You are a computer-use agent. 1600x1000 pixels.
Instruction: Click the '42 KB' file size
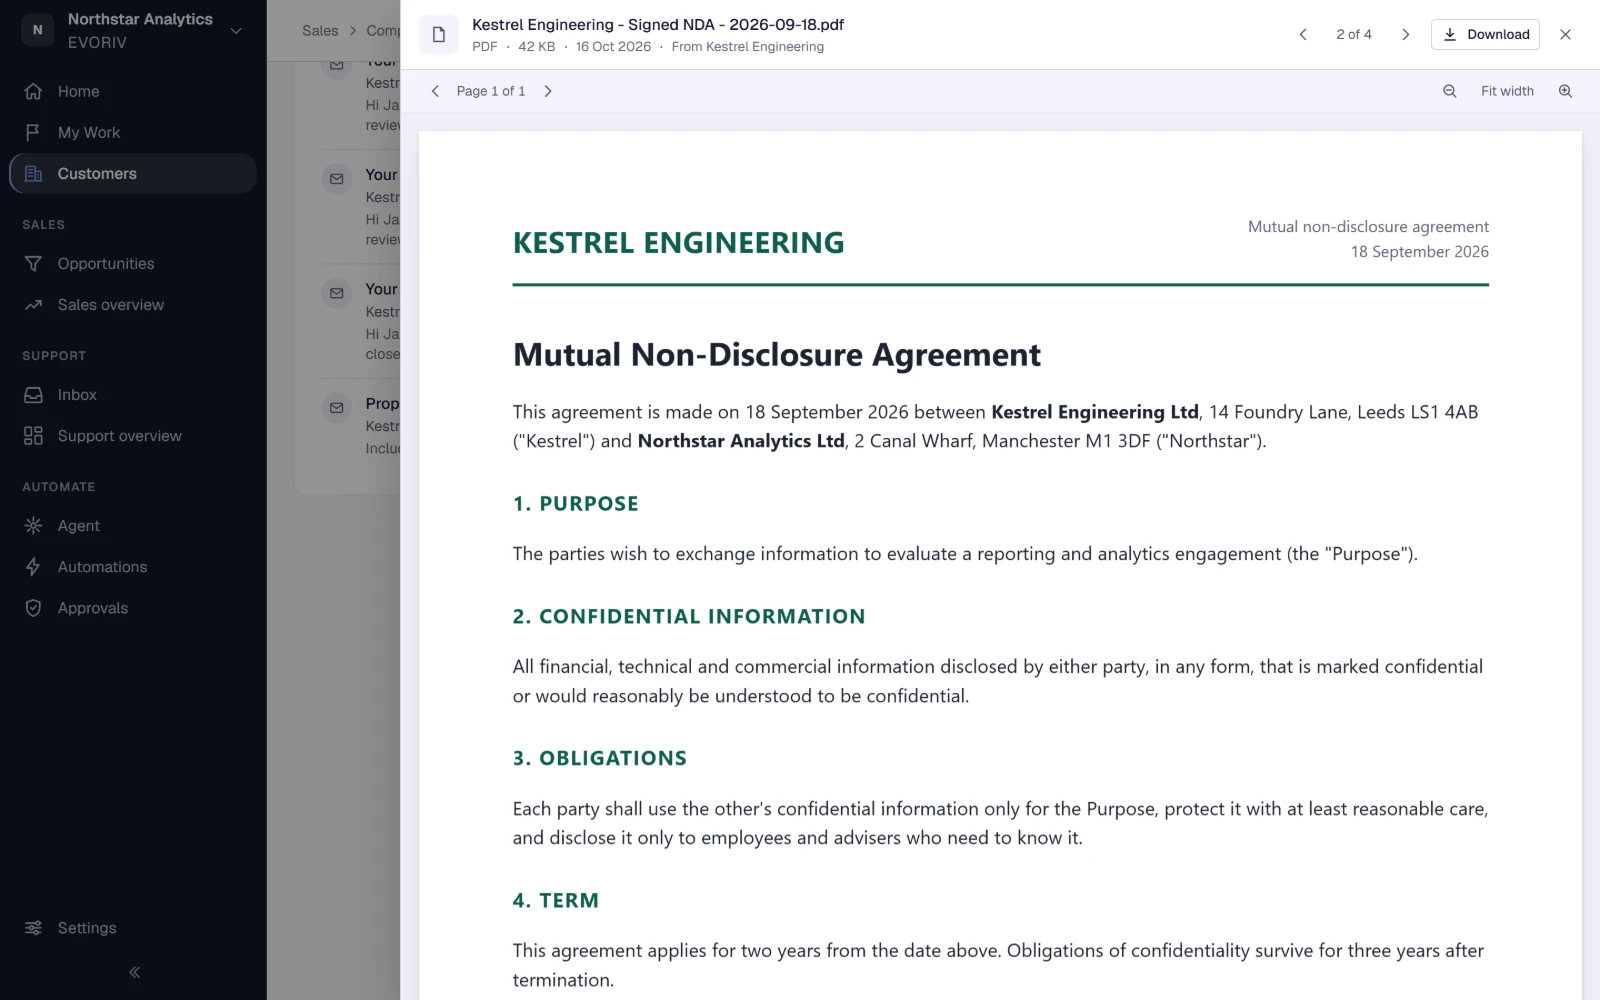(536, 46)
